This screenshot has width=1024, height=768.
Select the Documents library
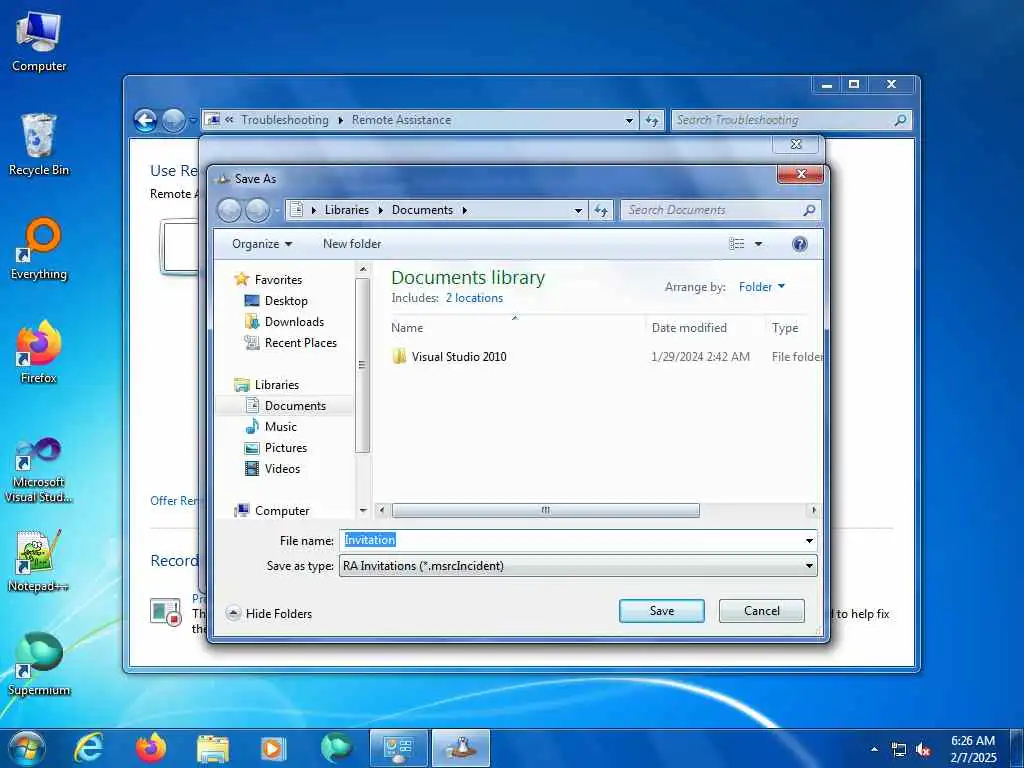(x=295, y=406)
